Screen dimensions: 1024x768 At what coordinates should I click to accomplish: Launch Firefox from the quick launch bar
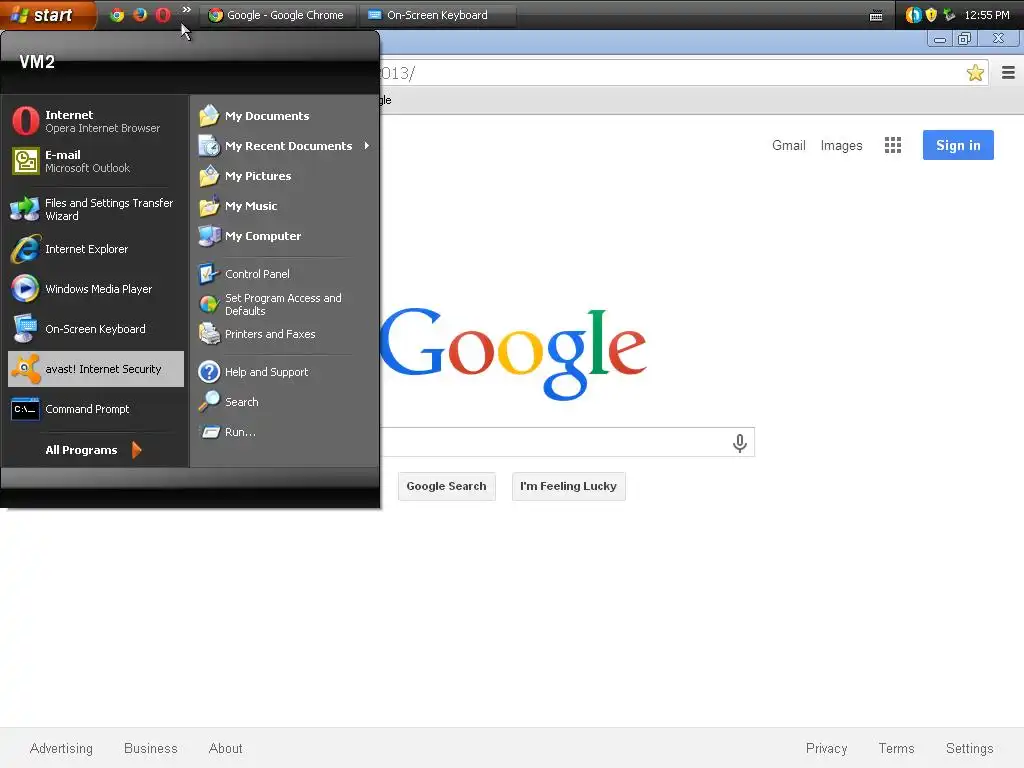[x=140, y=14]
